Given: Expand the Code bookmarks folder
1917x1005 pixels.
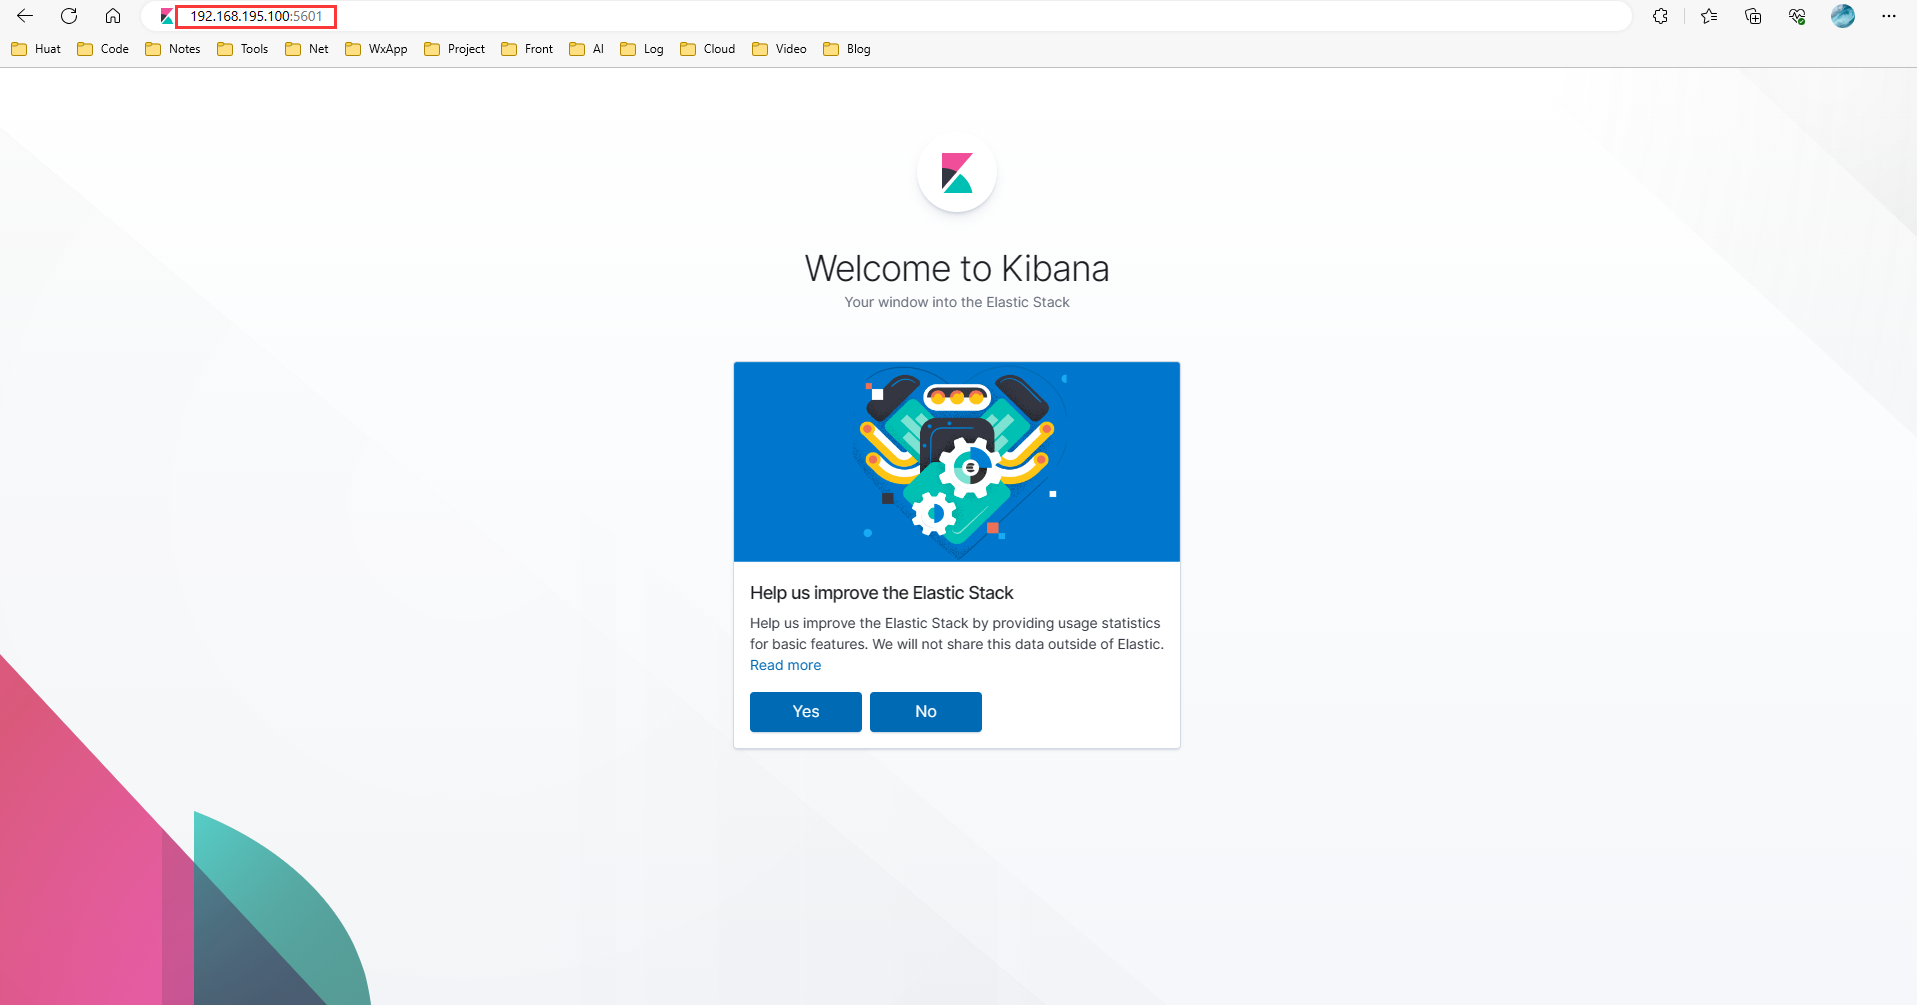Looking at the screenshot, I should coord(103,49).
